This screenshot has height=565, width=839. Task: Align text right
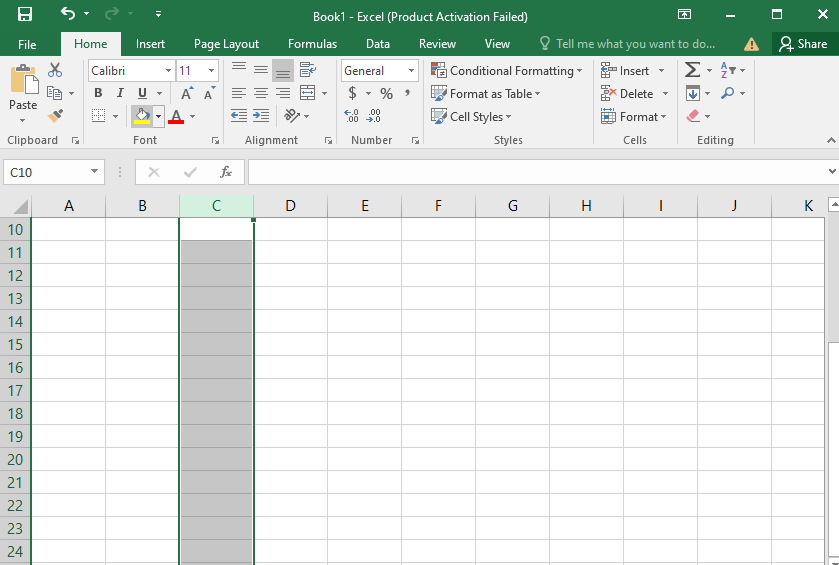coord(283,93)
